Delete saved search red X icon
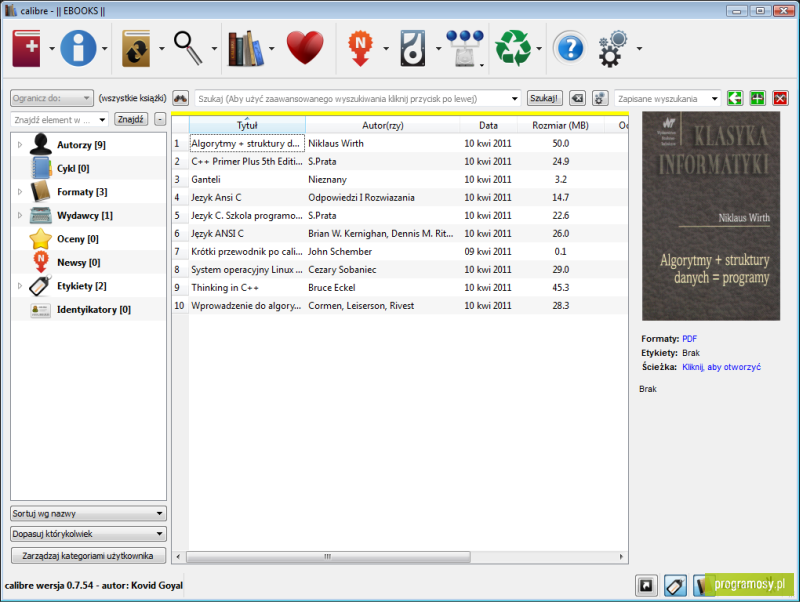Viewport: 800px width, 602px height. [x=781, y=98]
